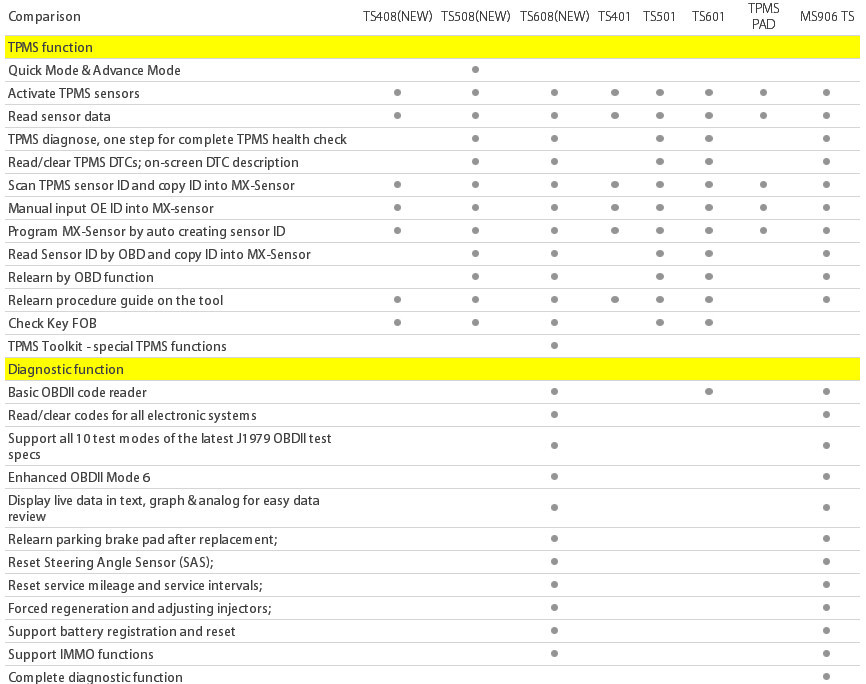
Task: Click Relearn procedure guide dot under TS401
Action: click(615, 299)
